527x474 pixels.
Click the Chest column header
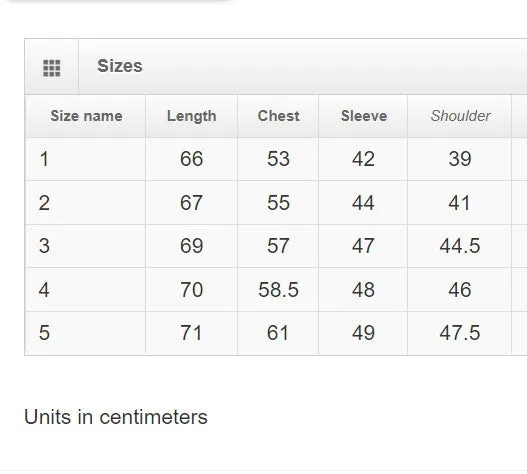point(278,116)
